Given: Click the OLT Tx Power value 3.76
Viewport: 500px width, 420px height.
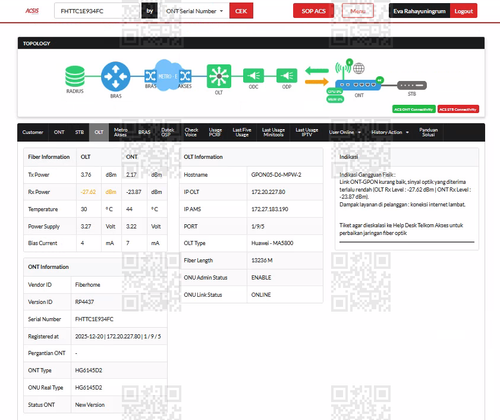Looking at the screenshot, I should pyautogui.click(x=86, y=175).
